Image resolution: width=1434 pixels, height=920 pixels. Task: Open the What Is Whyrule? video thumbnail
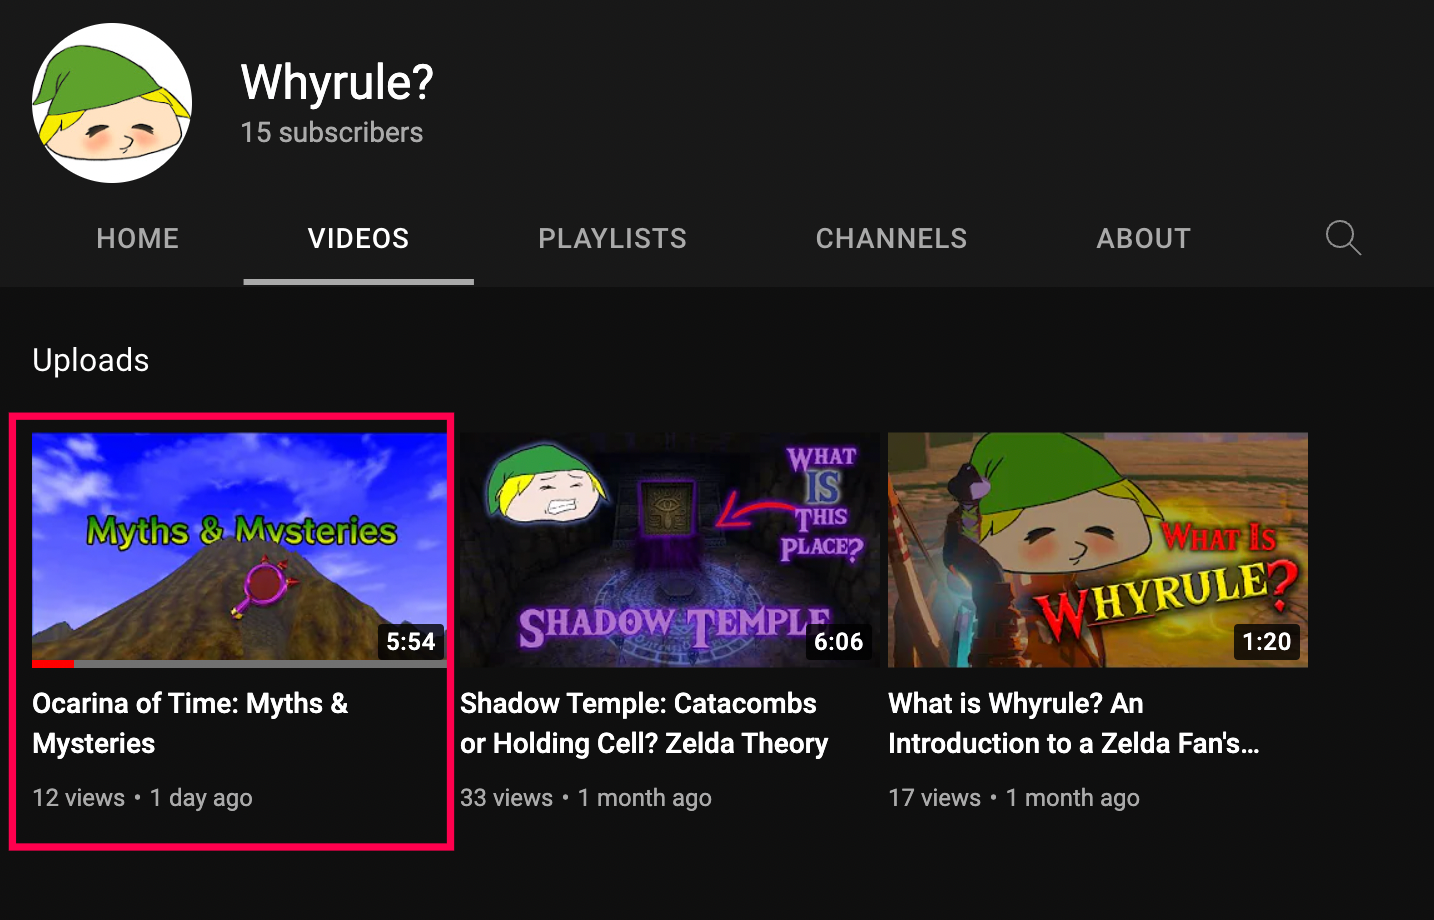[x=1098, y=549]
